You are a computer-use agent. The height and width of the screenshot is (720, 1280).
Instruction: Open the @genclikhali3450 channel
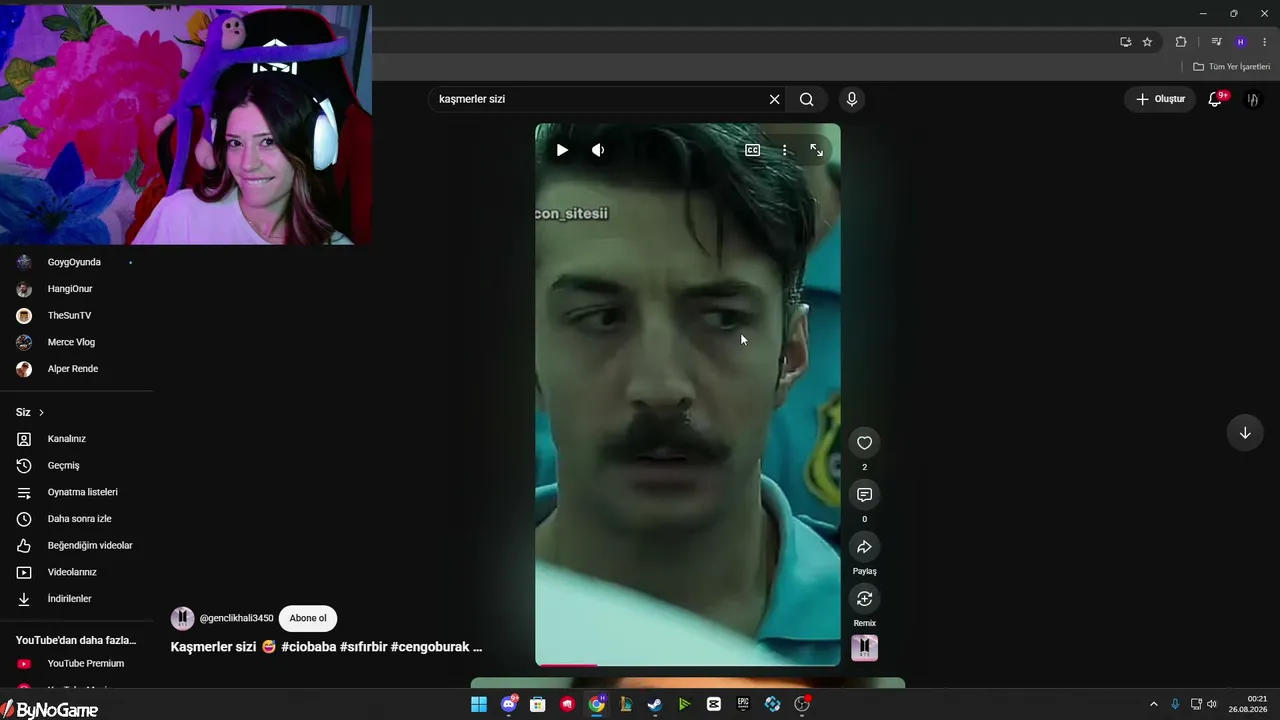coord(236,618)
